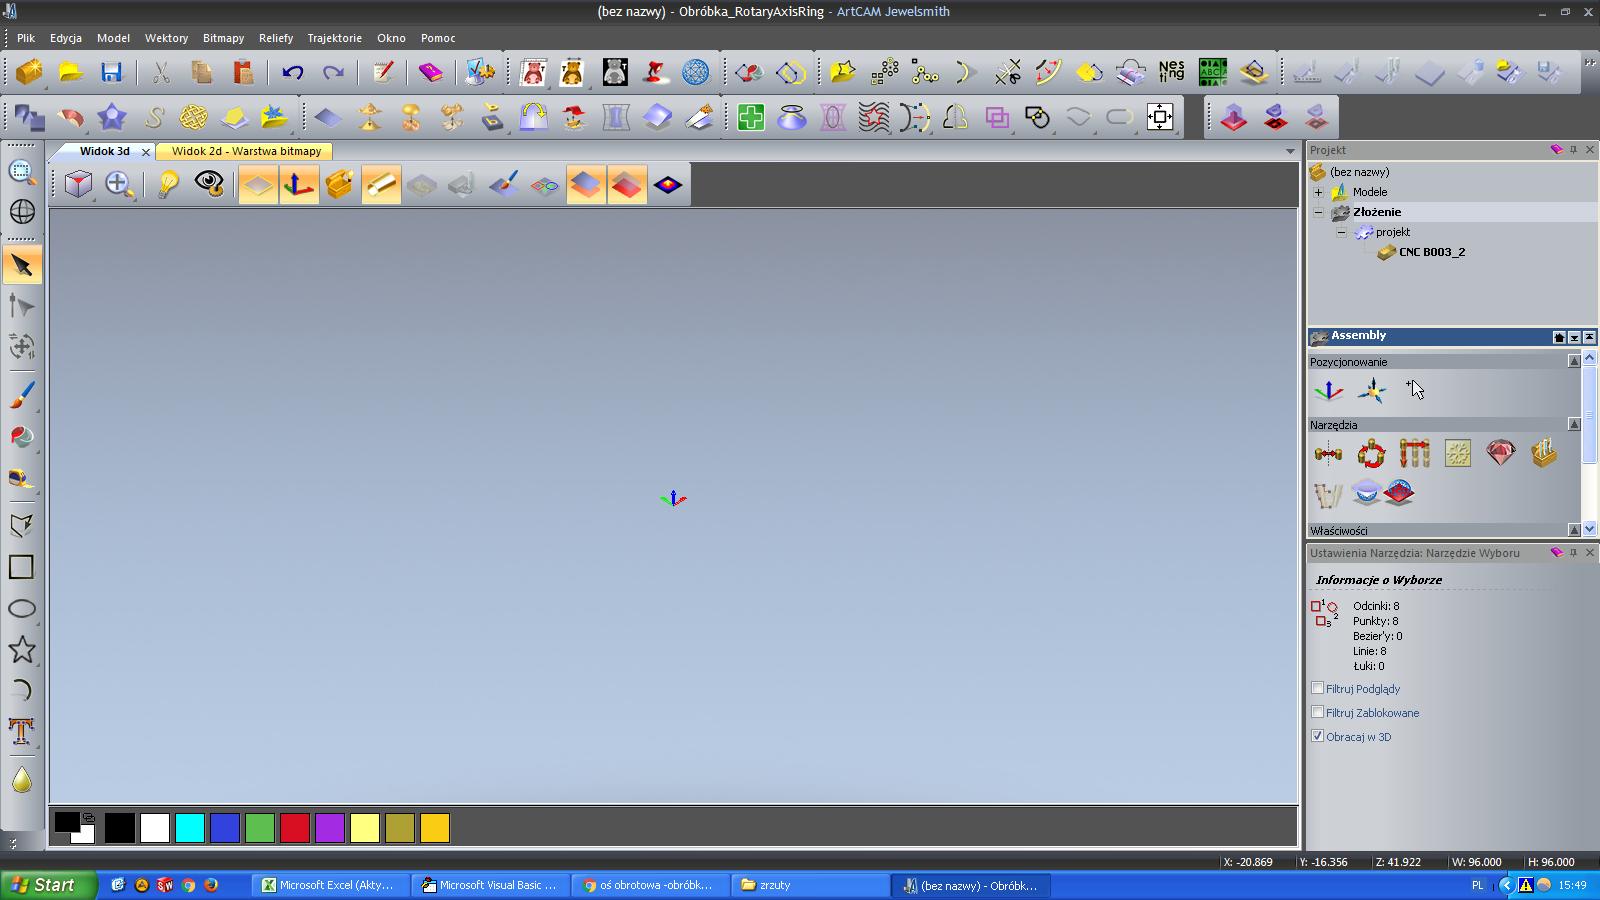Screen dimensions: 1600x900
Task: Expand the Właściwości section
Action: click(x=1574, y=530)
